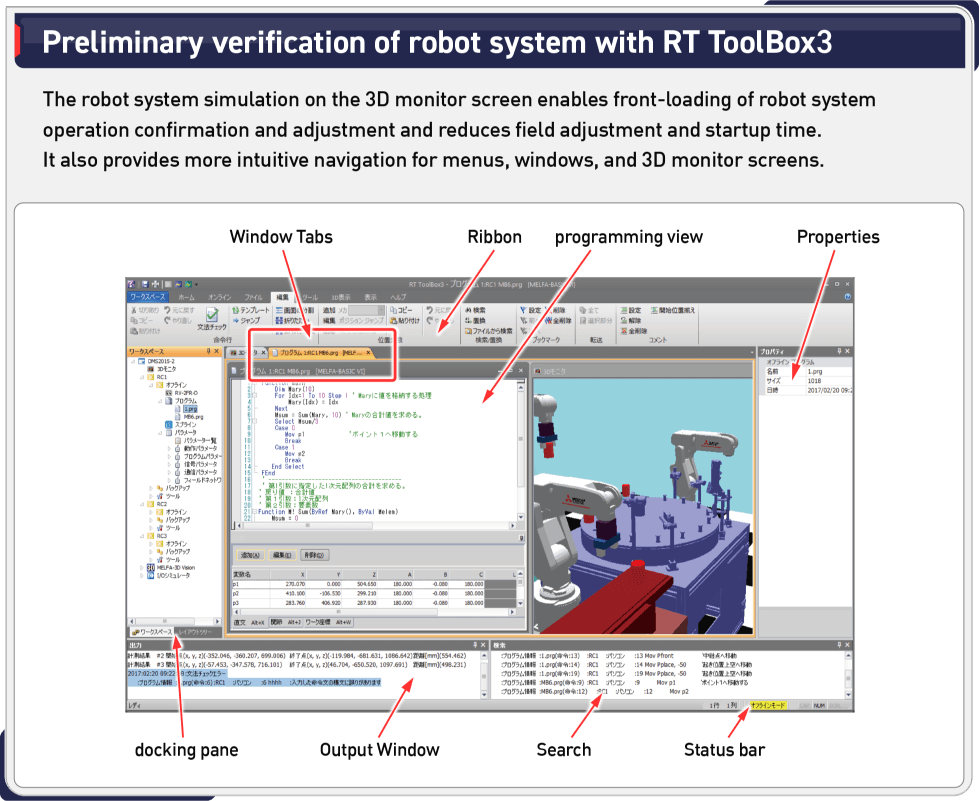Click the ファイルから検索 find-in-files icon

(466, 331)
